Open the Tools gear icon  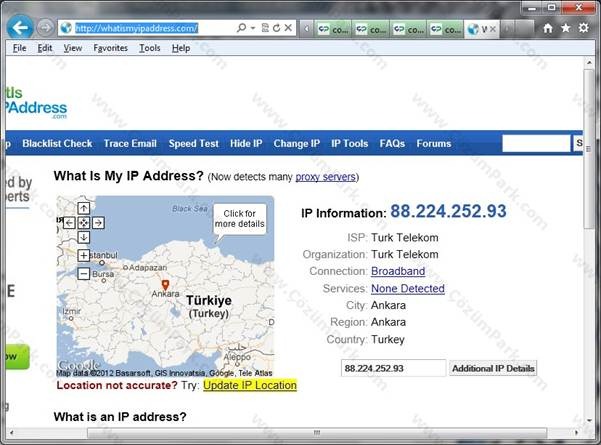[x=583, y=28]
